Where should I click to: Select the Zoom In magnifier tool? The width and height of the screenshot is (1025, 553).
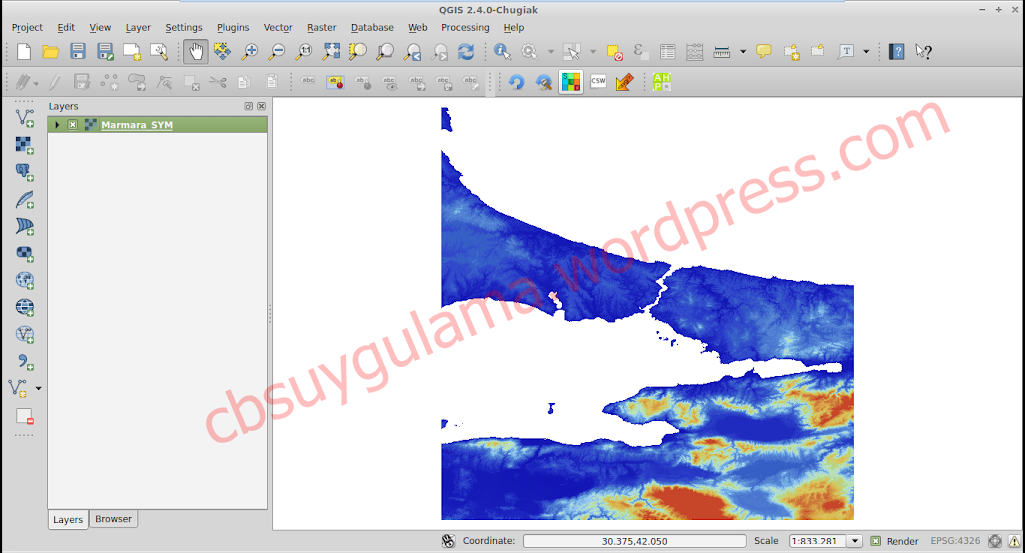[x=249, y=52]
